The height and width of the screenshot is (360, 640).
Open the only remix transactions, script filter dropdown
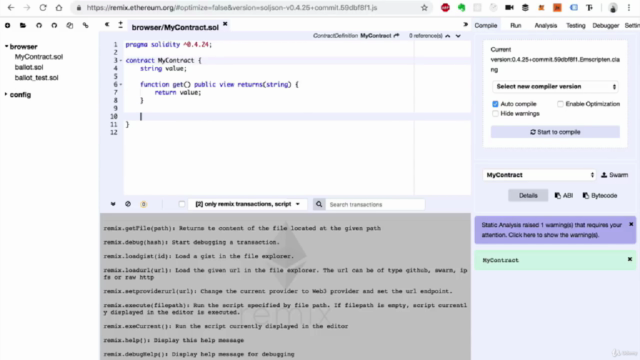(x=247, y=204)
